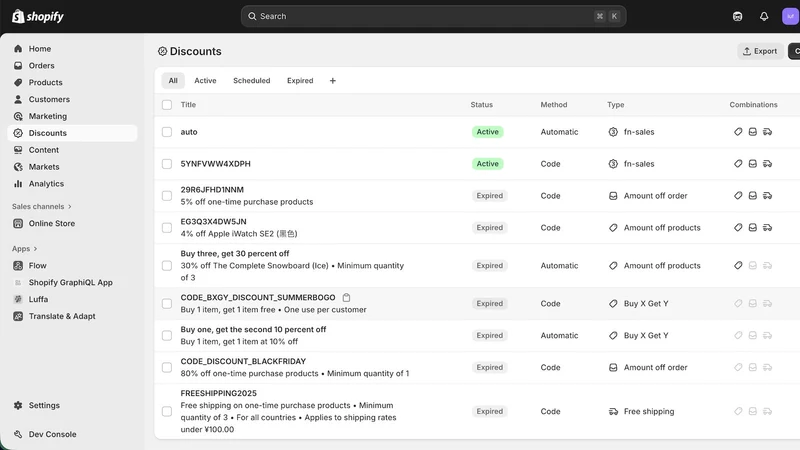Viewport: 800px width, 450px height.
Task: Click the Home sidebar icon
Action: pos(18,48)
